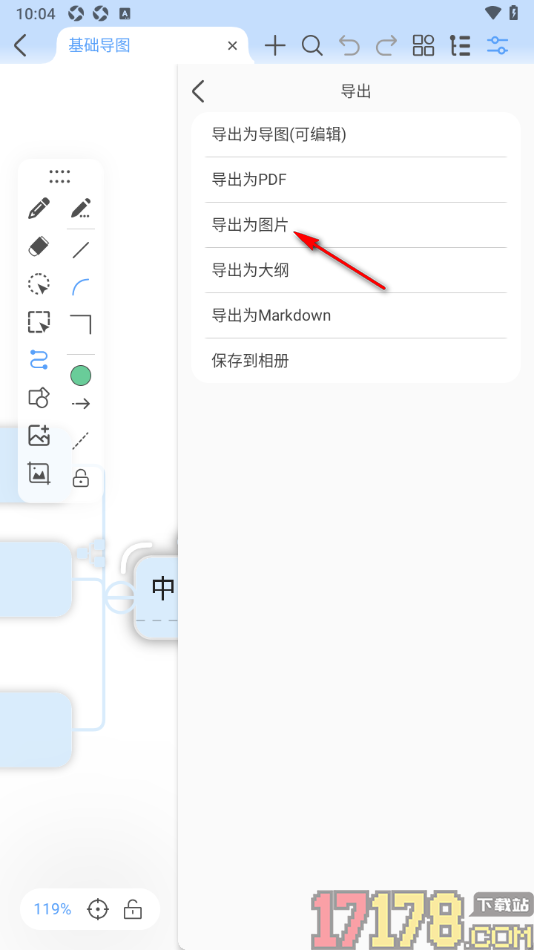
Task: Grab the toolbar dotted handle
Action: [59, 176]
